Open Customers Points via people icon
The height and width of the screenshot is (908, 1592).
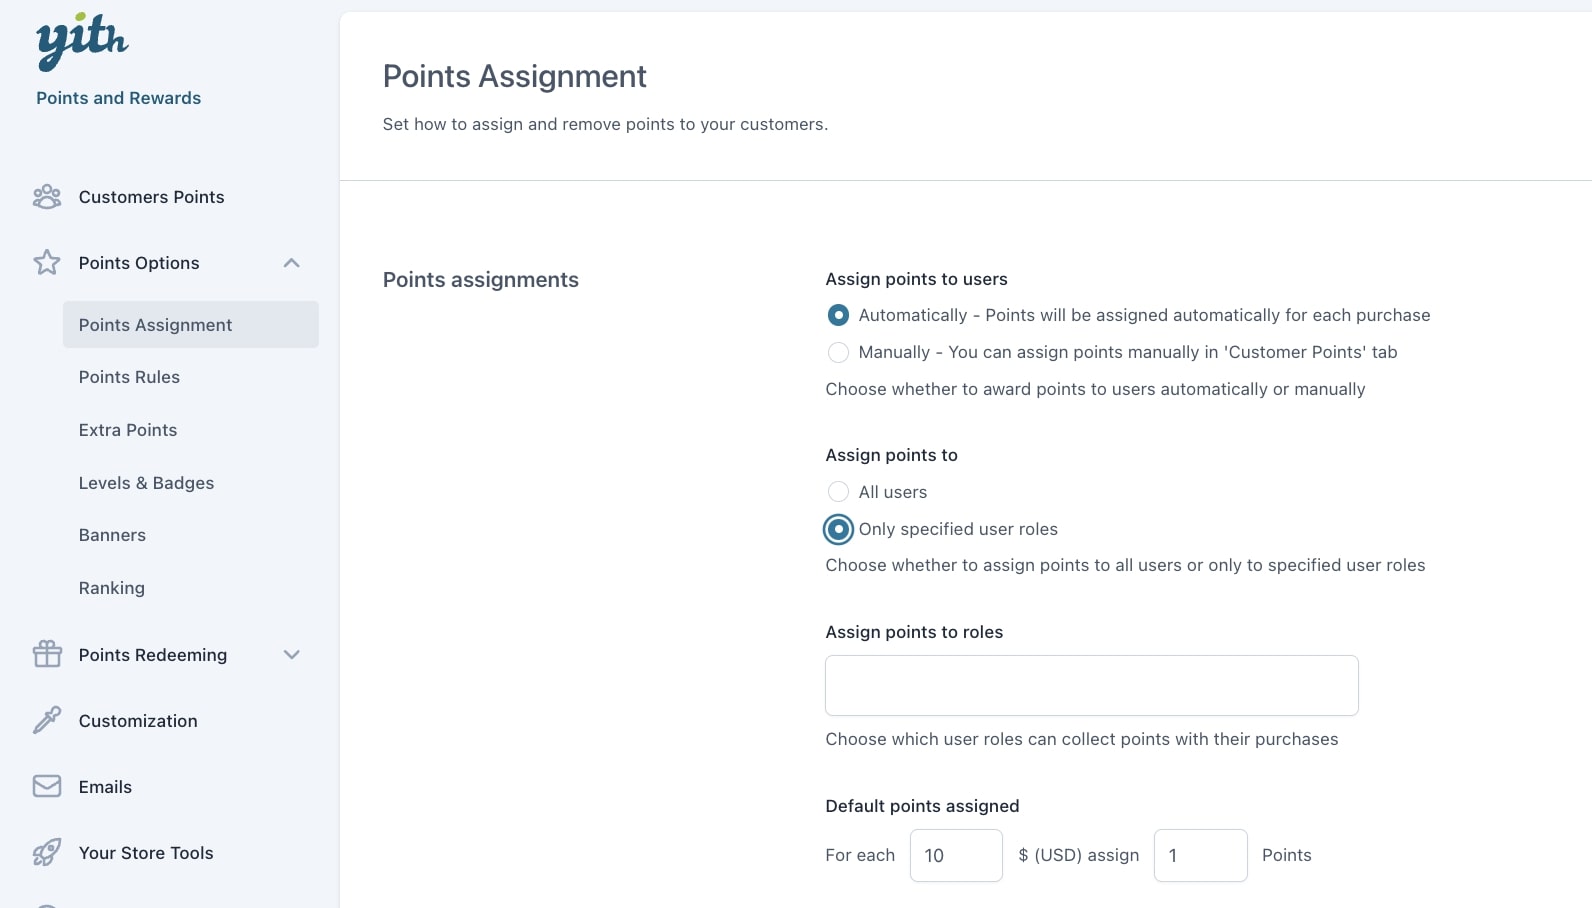click(x=47, y=197)
